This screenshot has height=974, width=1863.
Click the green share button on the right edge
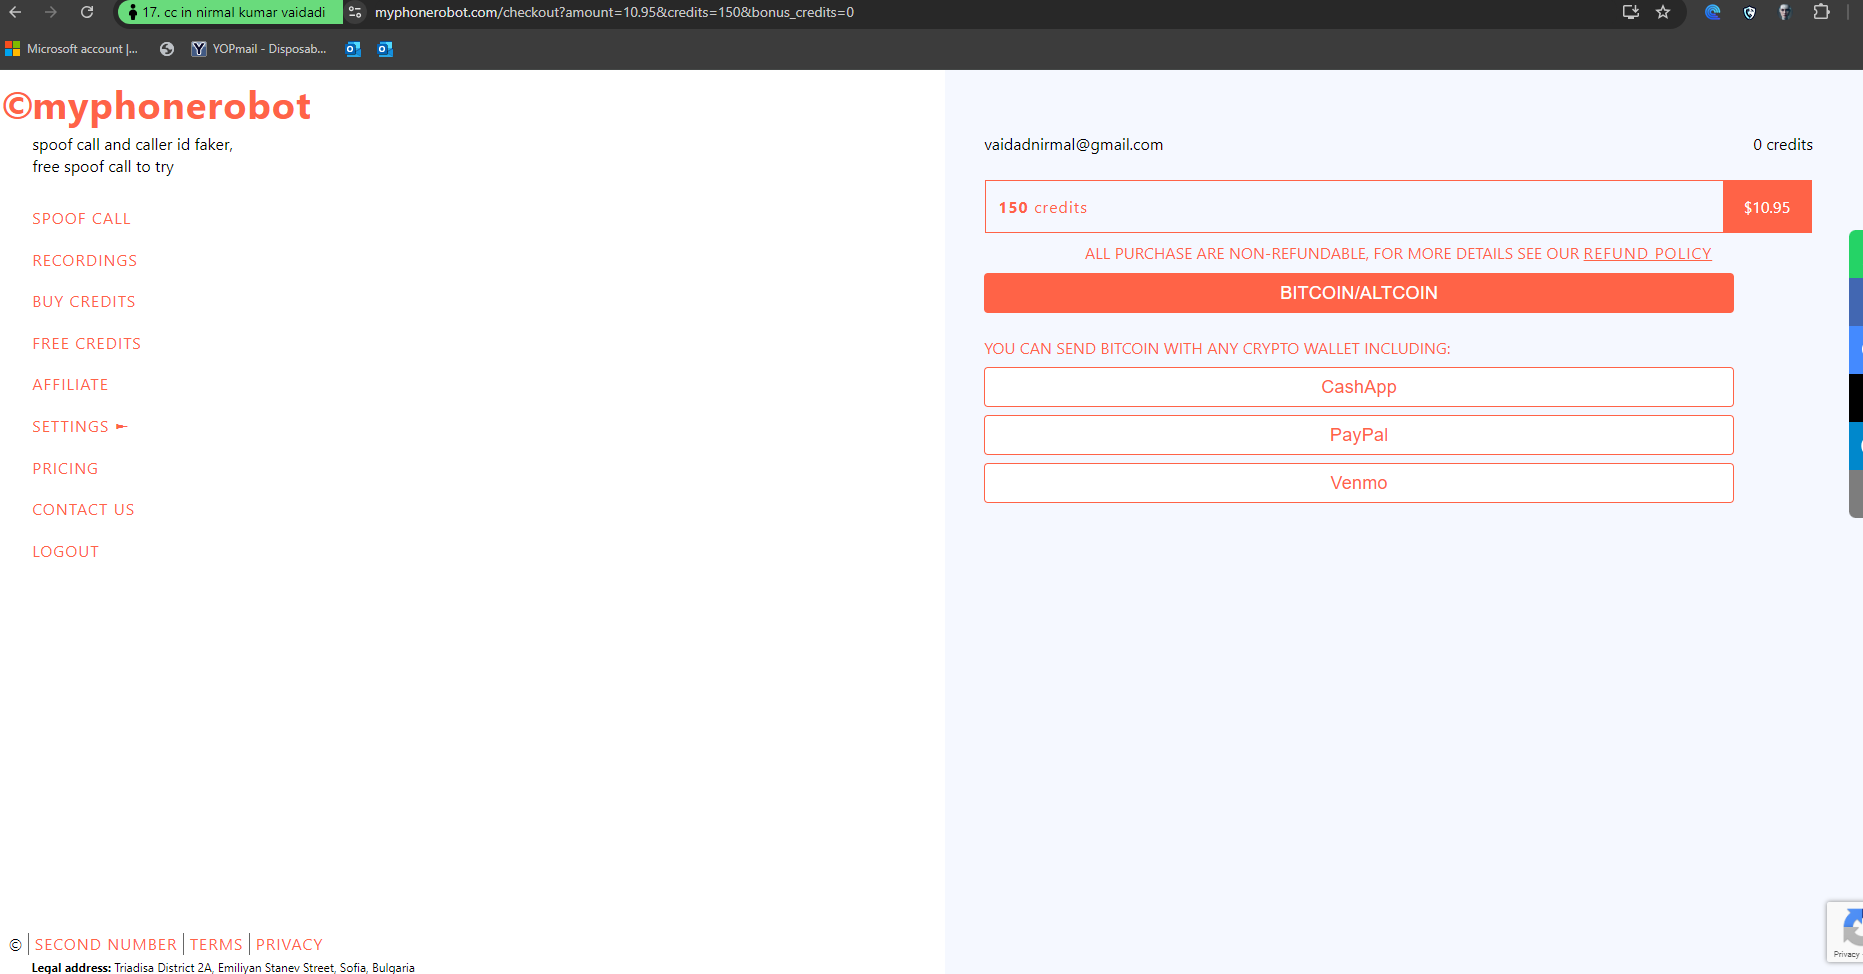[x=1856, y=254]
